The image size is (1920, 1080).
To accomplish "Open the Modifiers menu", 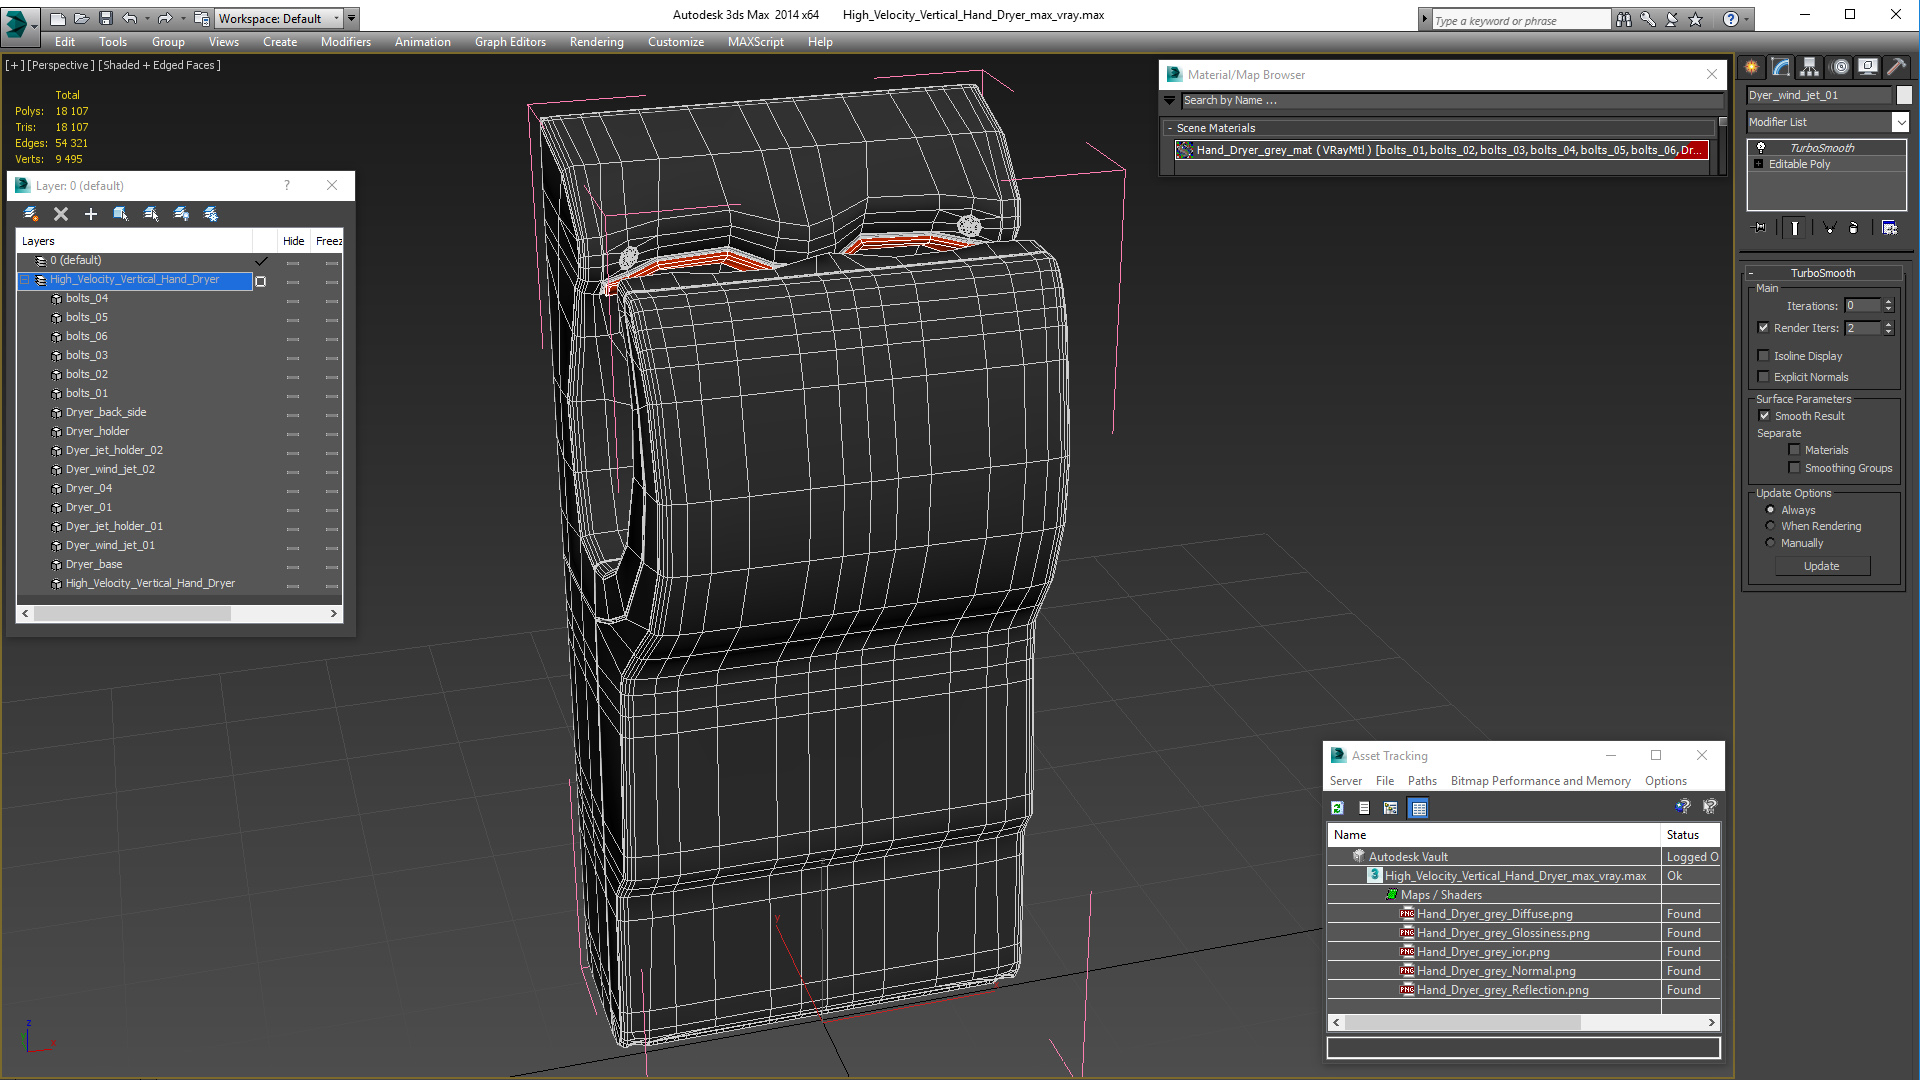I will coord(346,42).
